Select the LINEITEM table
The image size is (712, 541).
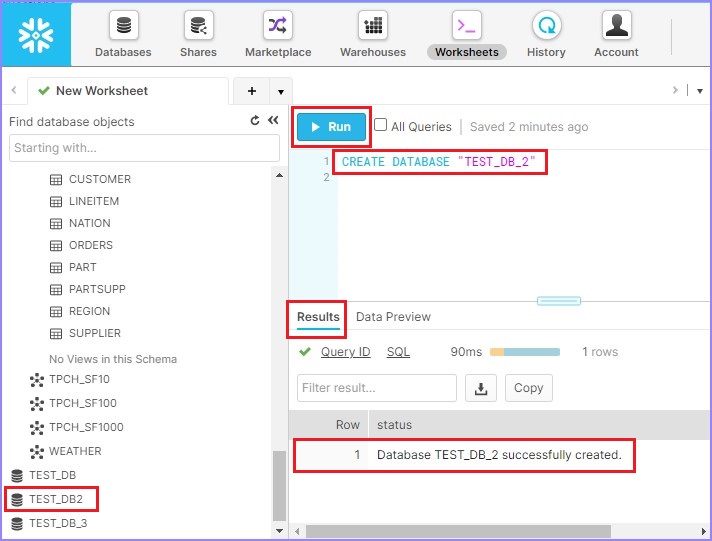coord(84,201)
